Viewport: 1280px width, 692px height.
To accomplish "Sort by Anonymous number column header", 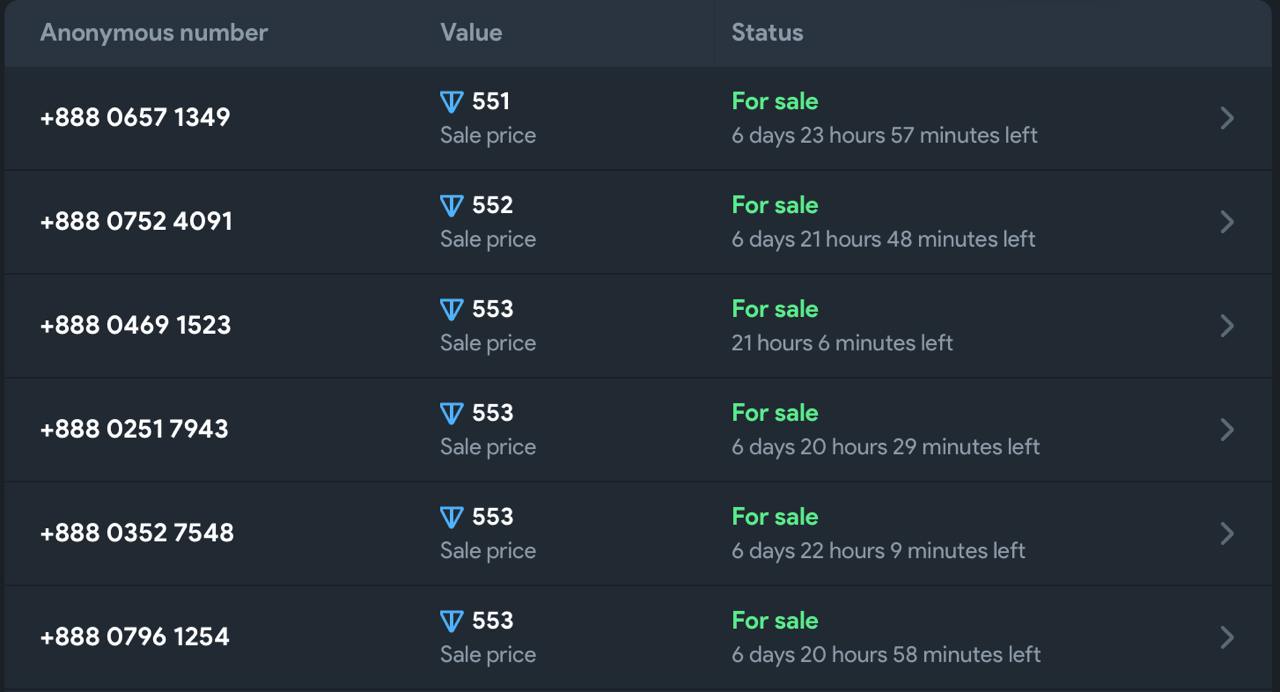I will [154, 33].
